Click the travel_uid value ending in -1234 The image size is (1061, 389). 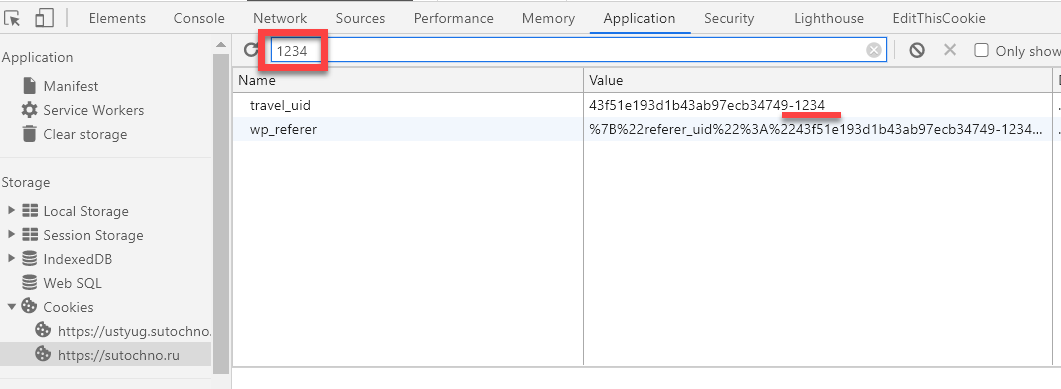tap(707, 106)
